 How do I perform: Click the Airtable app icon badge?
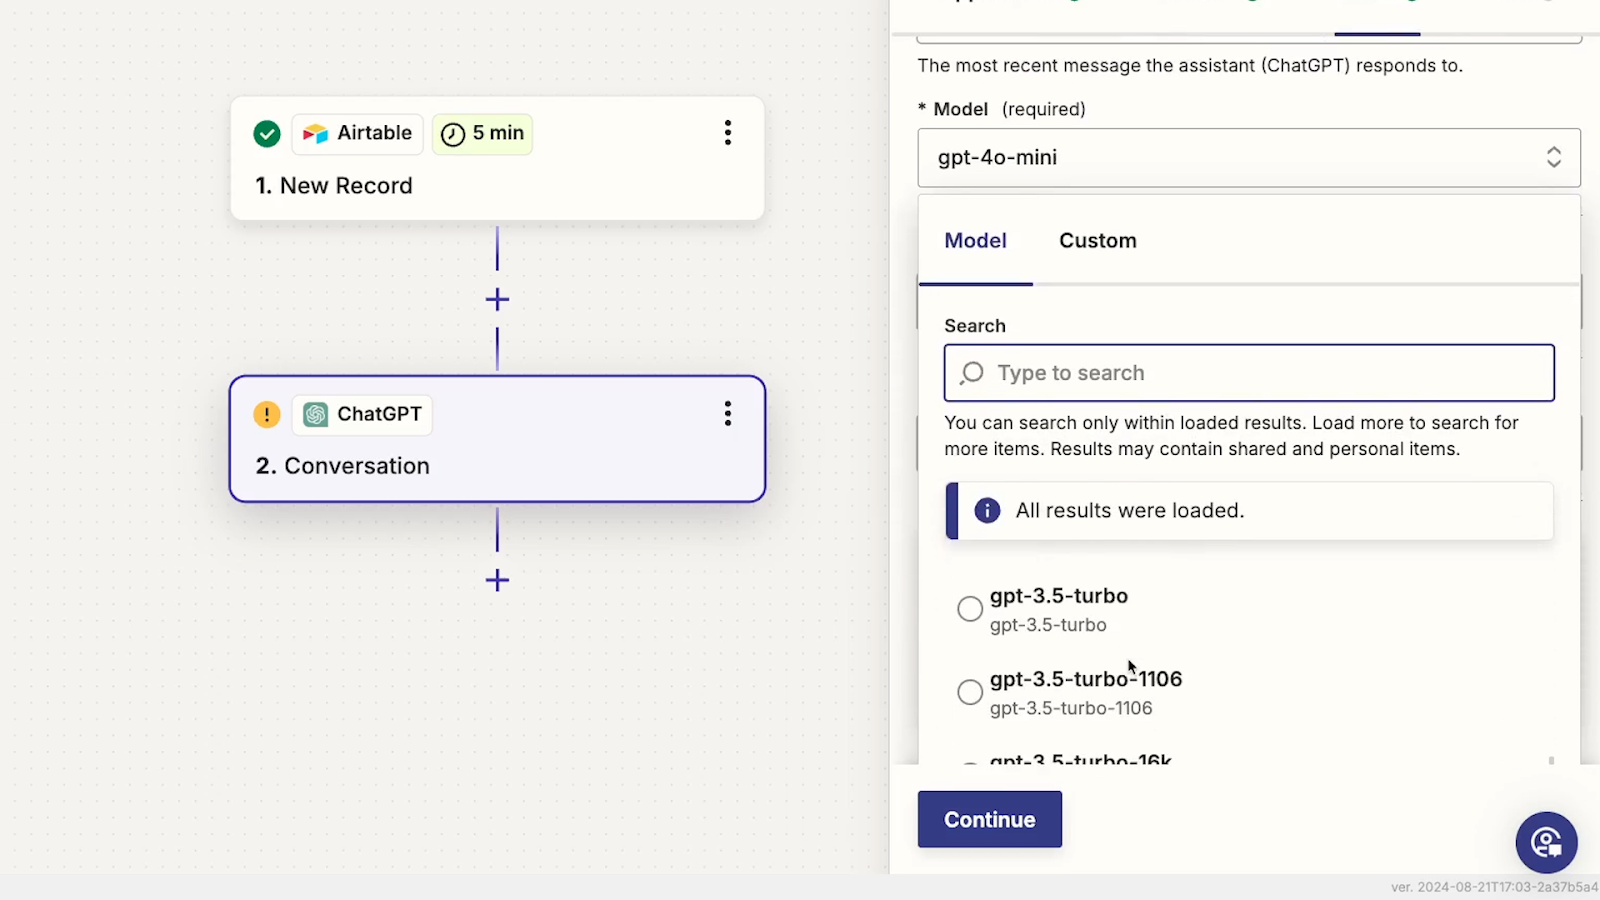click(357, 133)
